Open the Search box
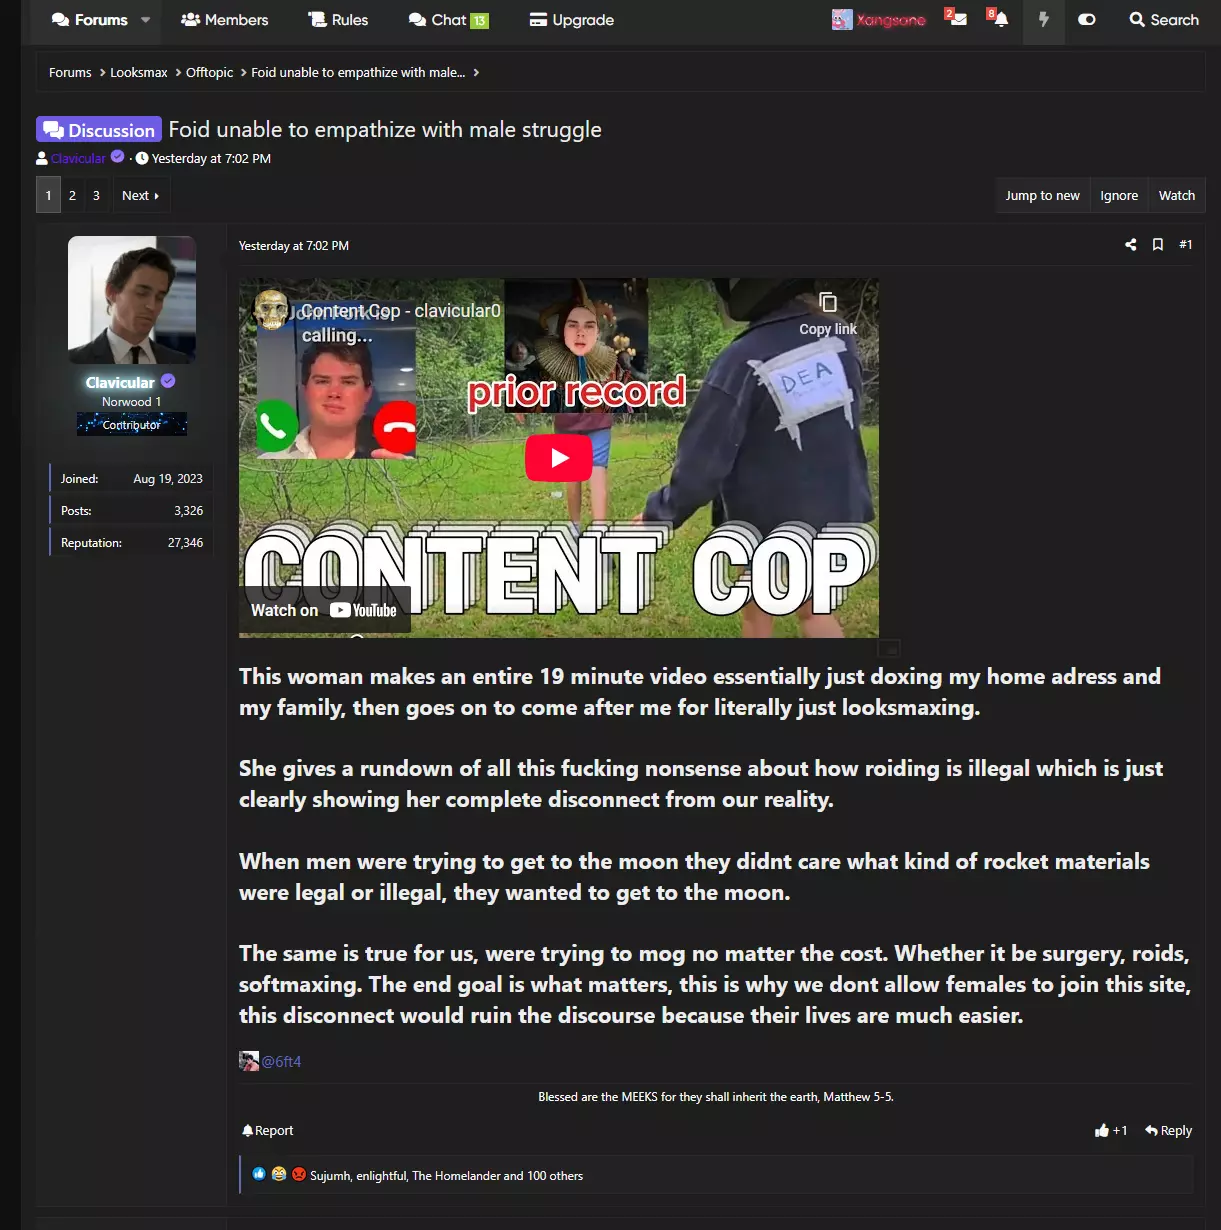Image resolution: width=1221 pixels, height=1230 pixels. coord(1164,20)
